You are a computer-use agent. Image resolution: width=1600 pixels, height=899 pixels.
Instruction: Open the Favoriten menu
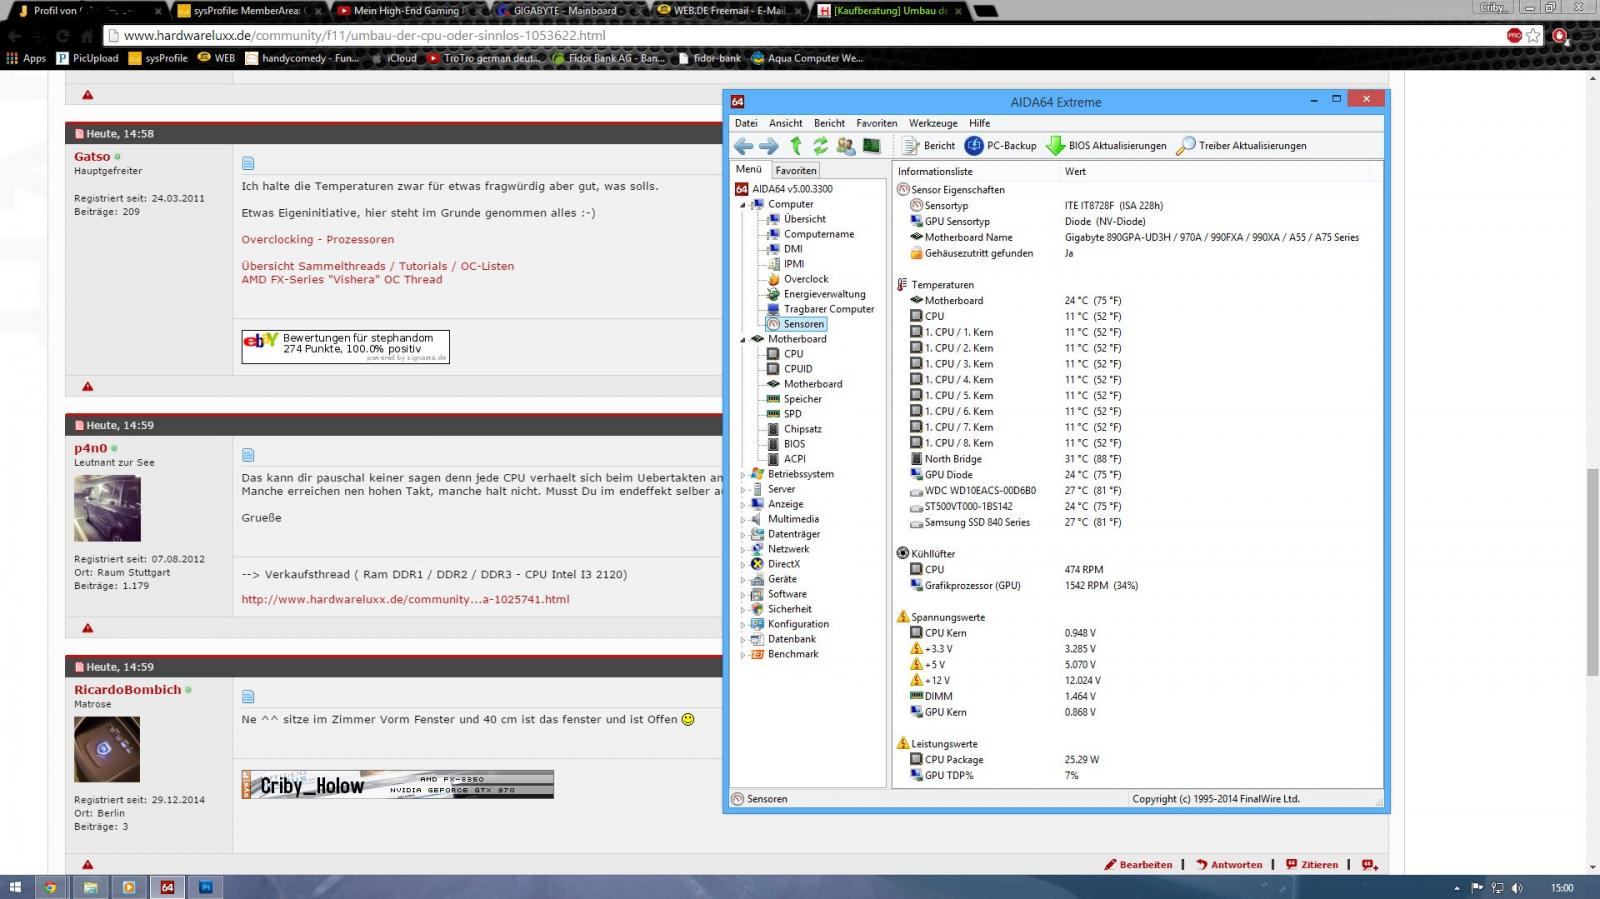(876, 123)
